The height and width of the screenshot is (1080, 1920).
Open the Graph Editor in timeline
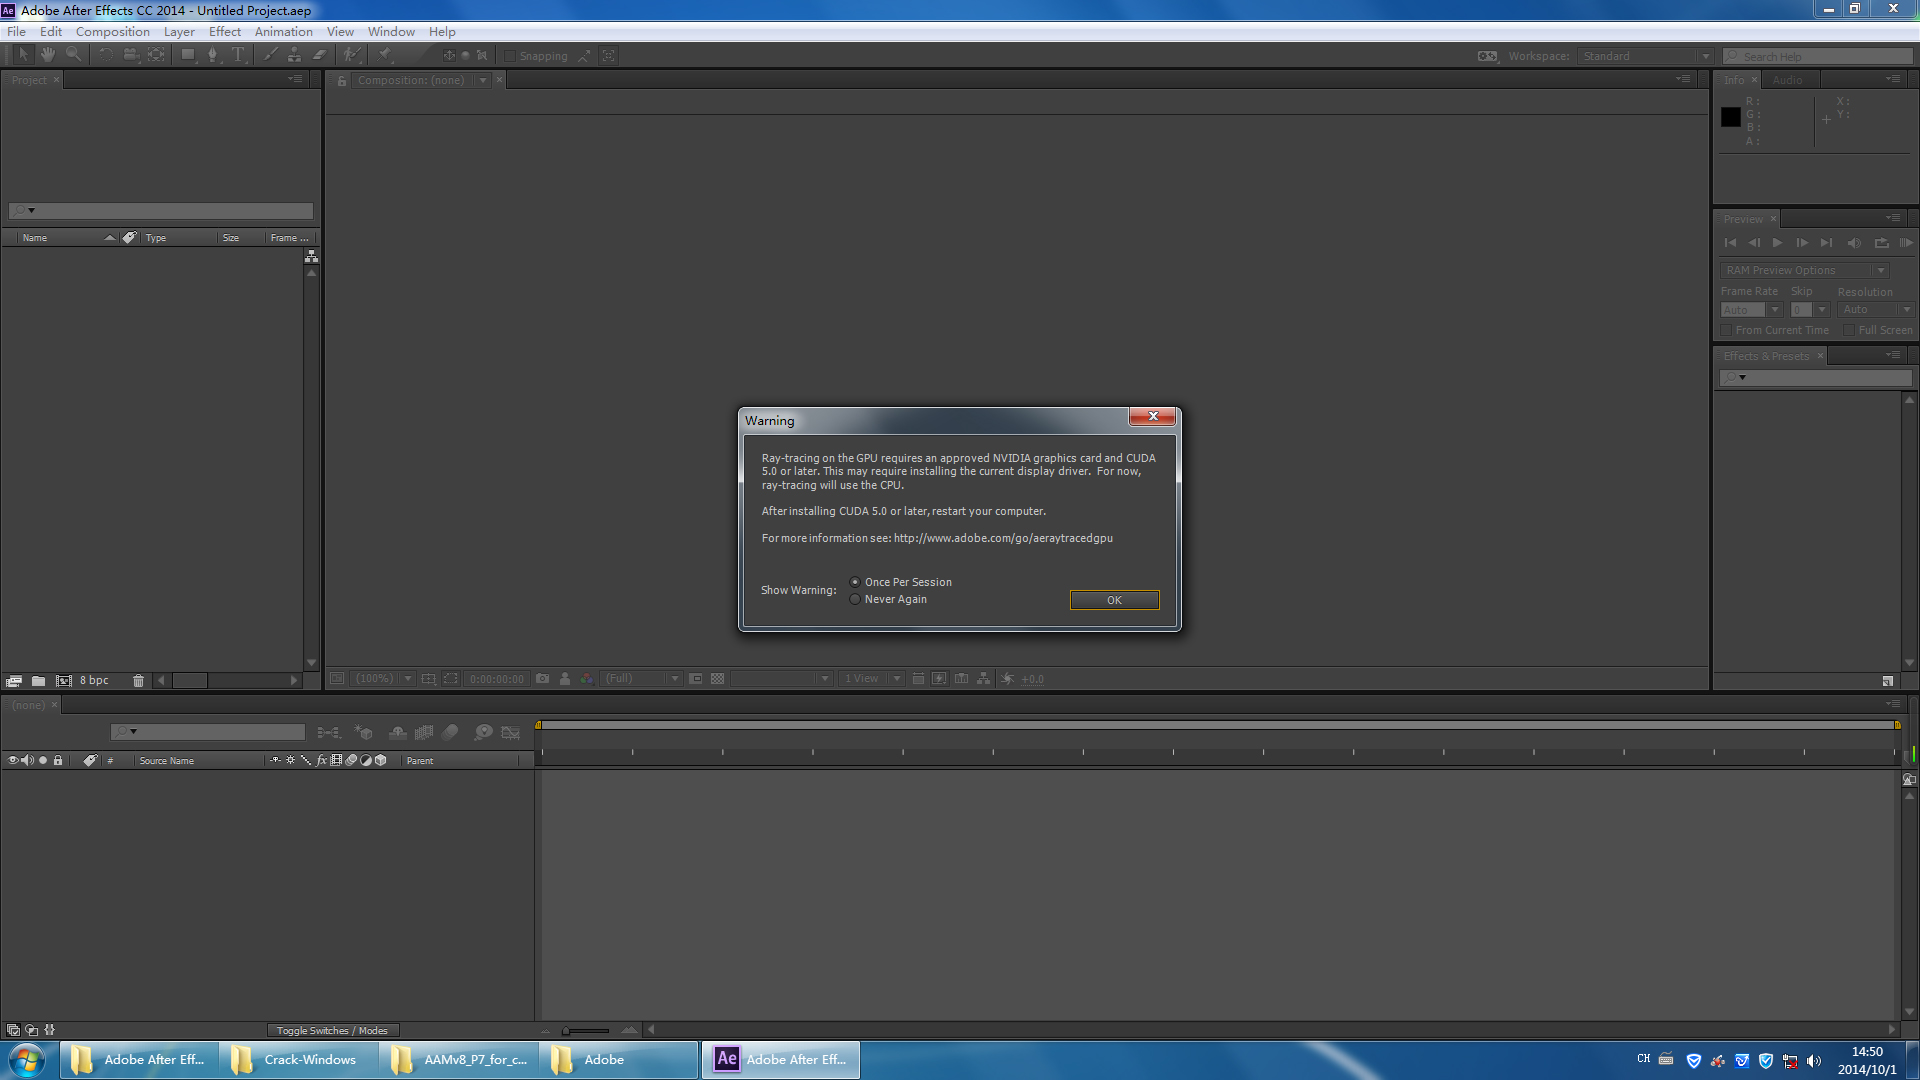click(510, 733)
